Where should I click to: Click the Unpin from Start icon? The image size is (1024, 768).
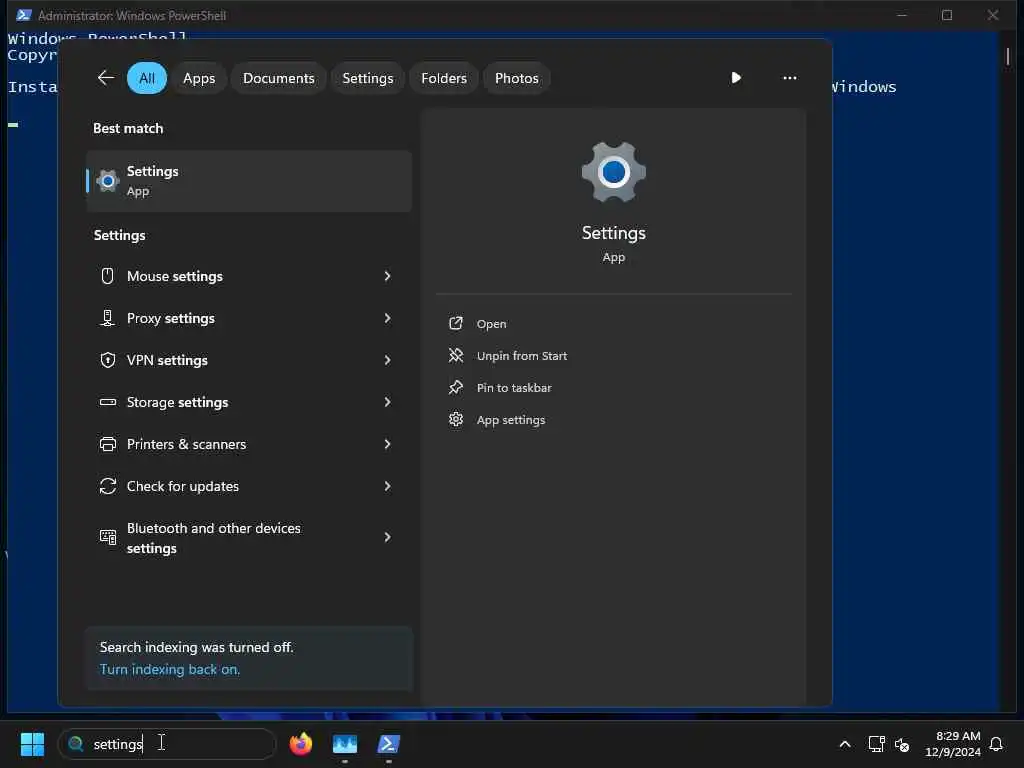tap(456, 355)
